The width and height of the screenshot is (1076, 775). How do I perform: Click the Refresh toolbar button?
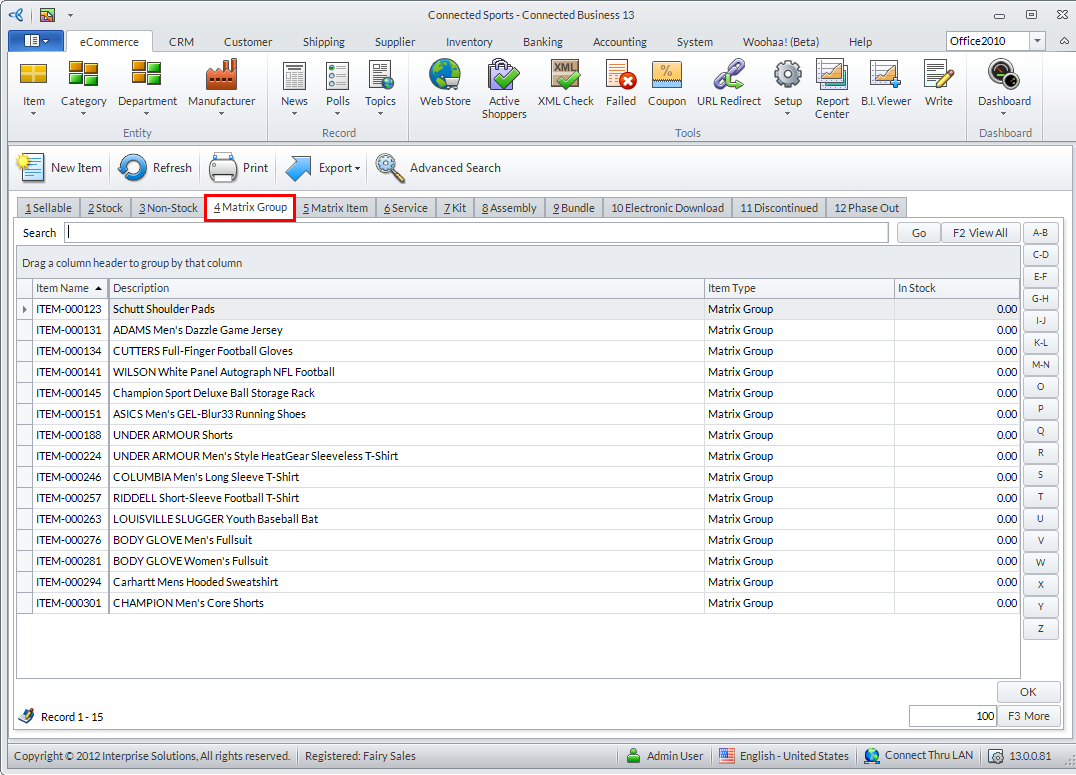click(155, 168)
